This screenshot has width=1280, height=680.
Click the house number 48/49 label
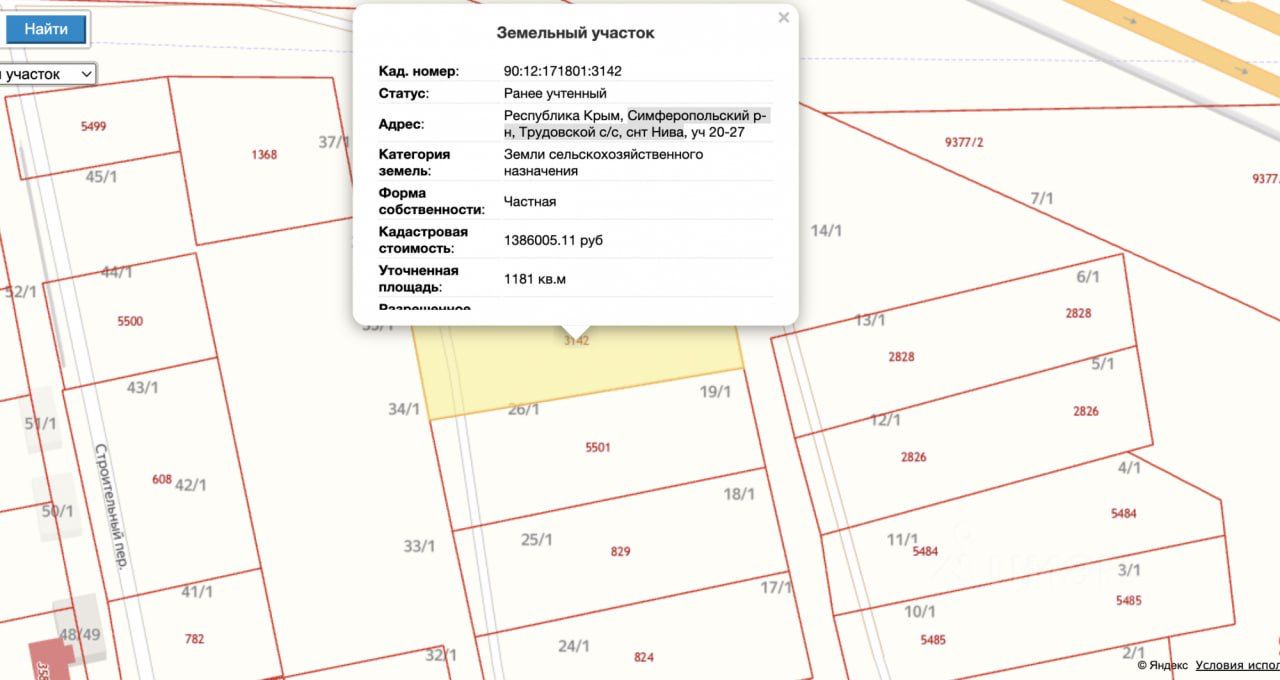pos(80,634)
